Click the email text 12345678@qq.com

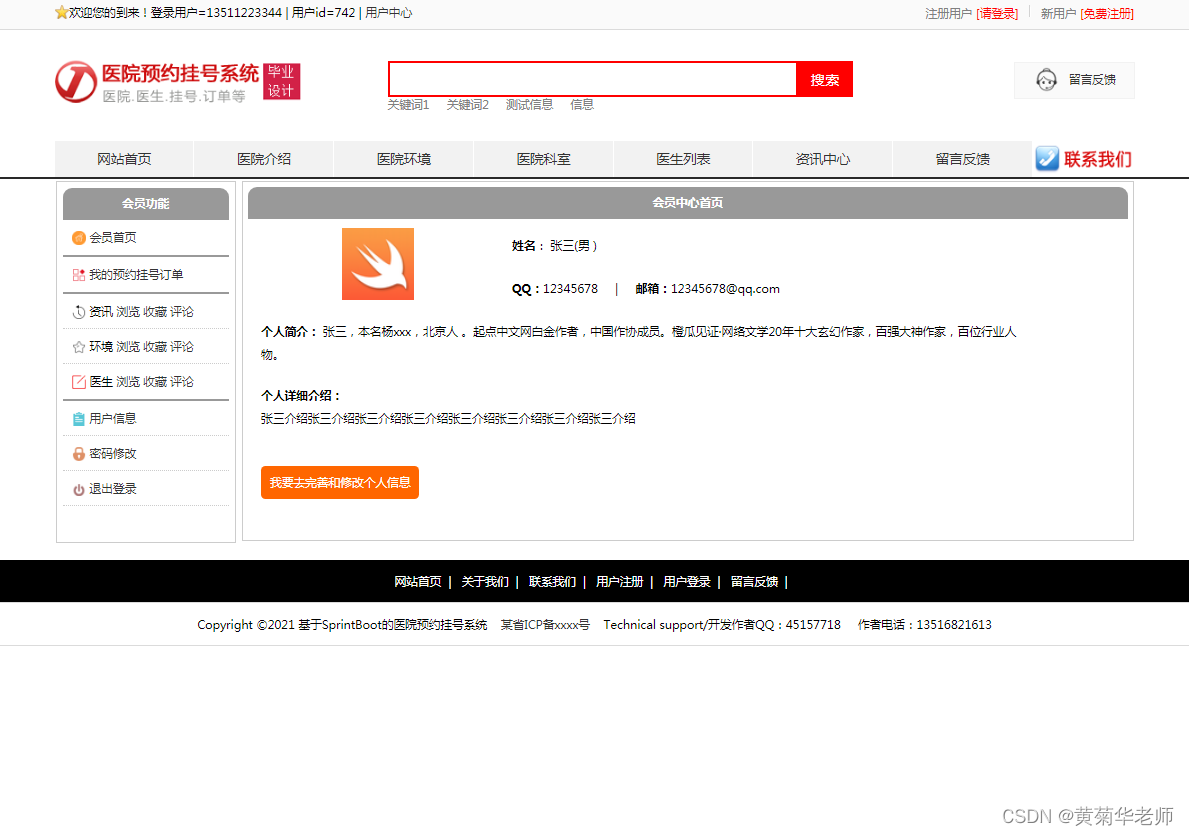(x=725, y=289)
